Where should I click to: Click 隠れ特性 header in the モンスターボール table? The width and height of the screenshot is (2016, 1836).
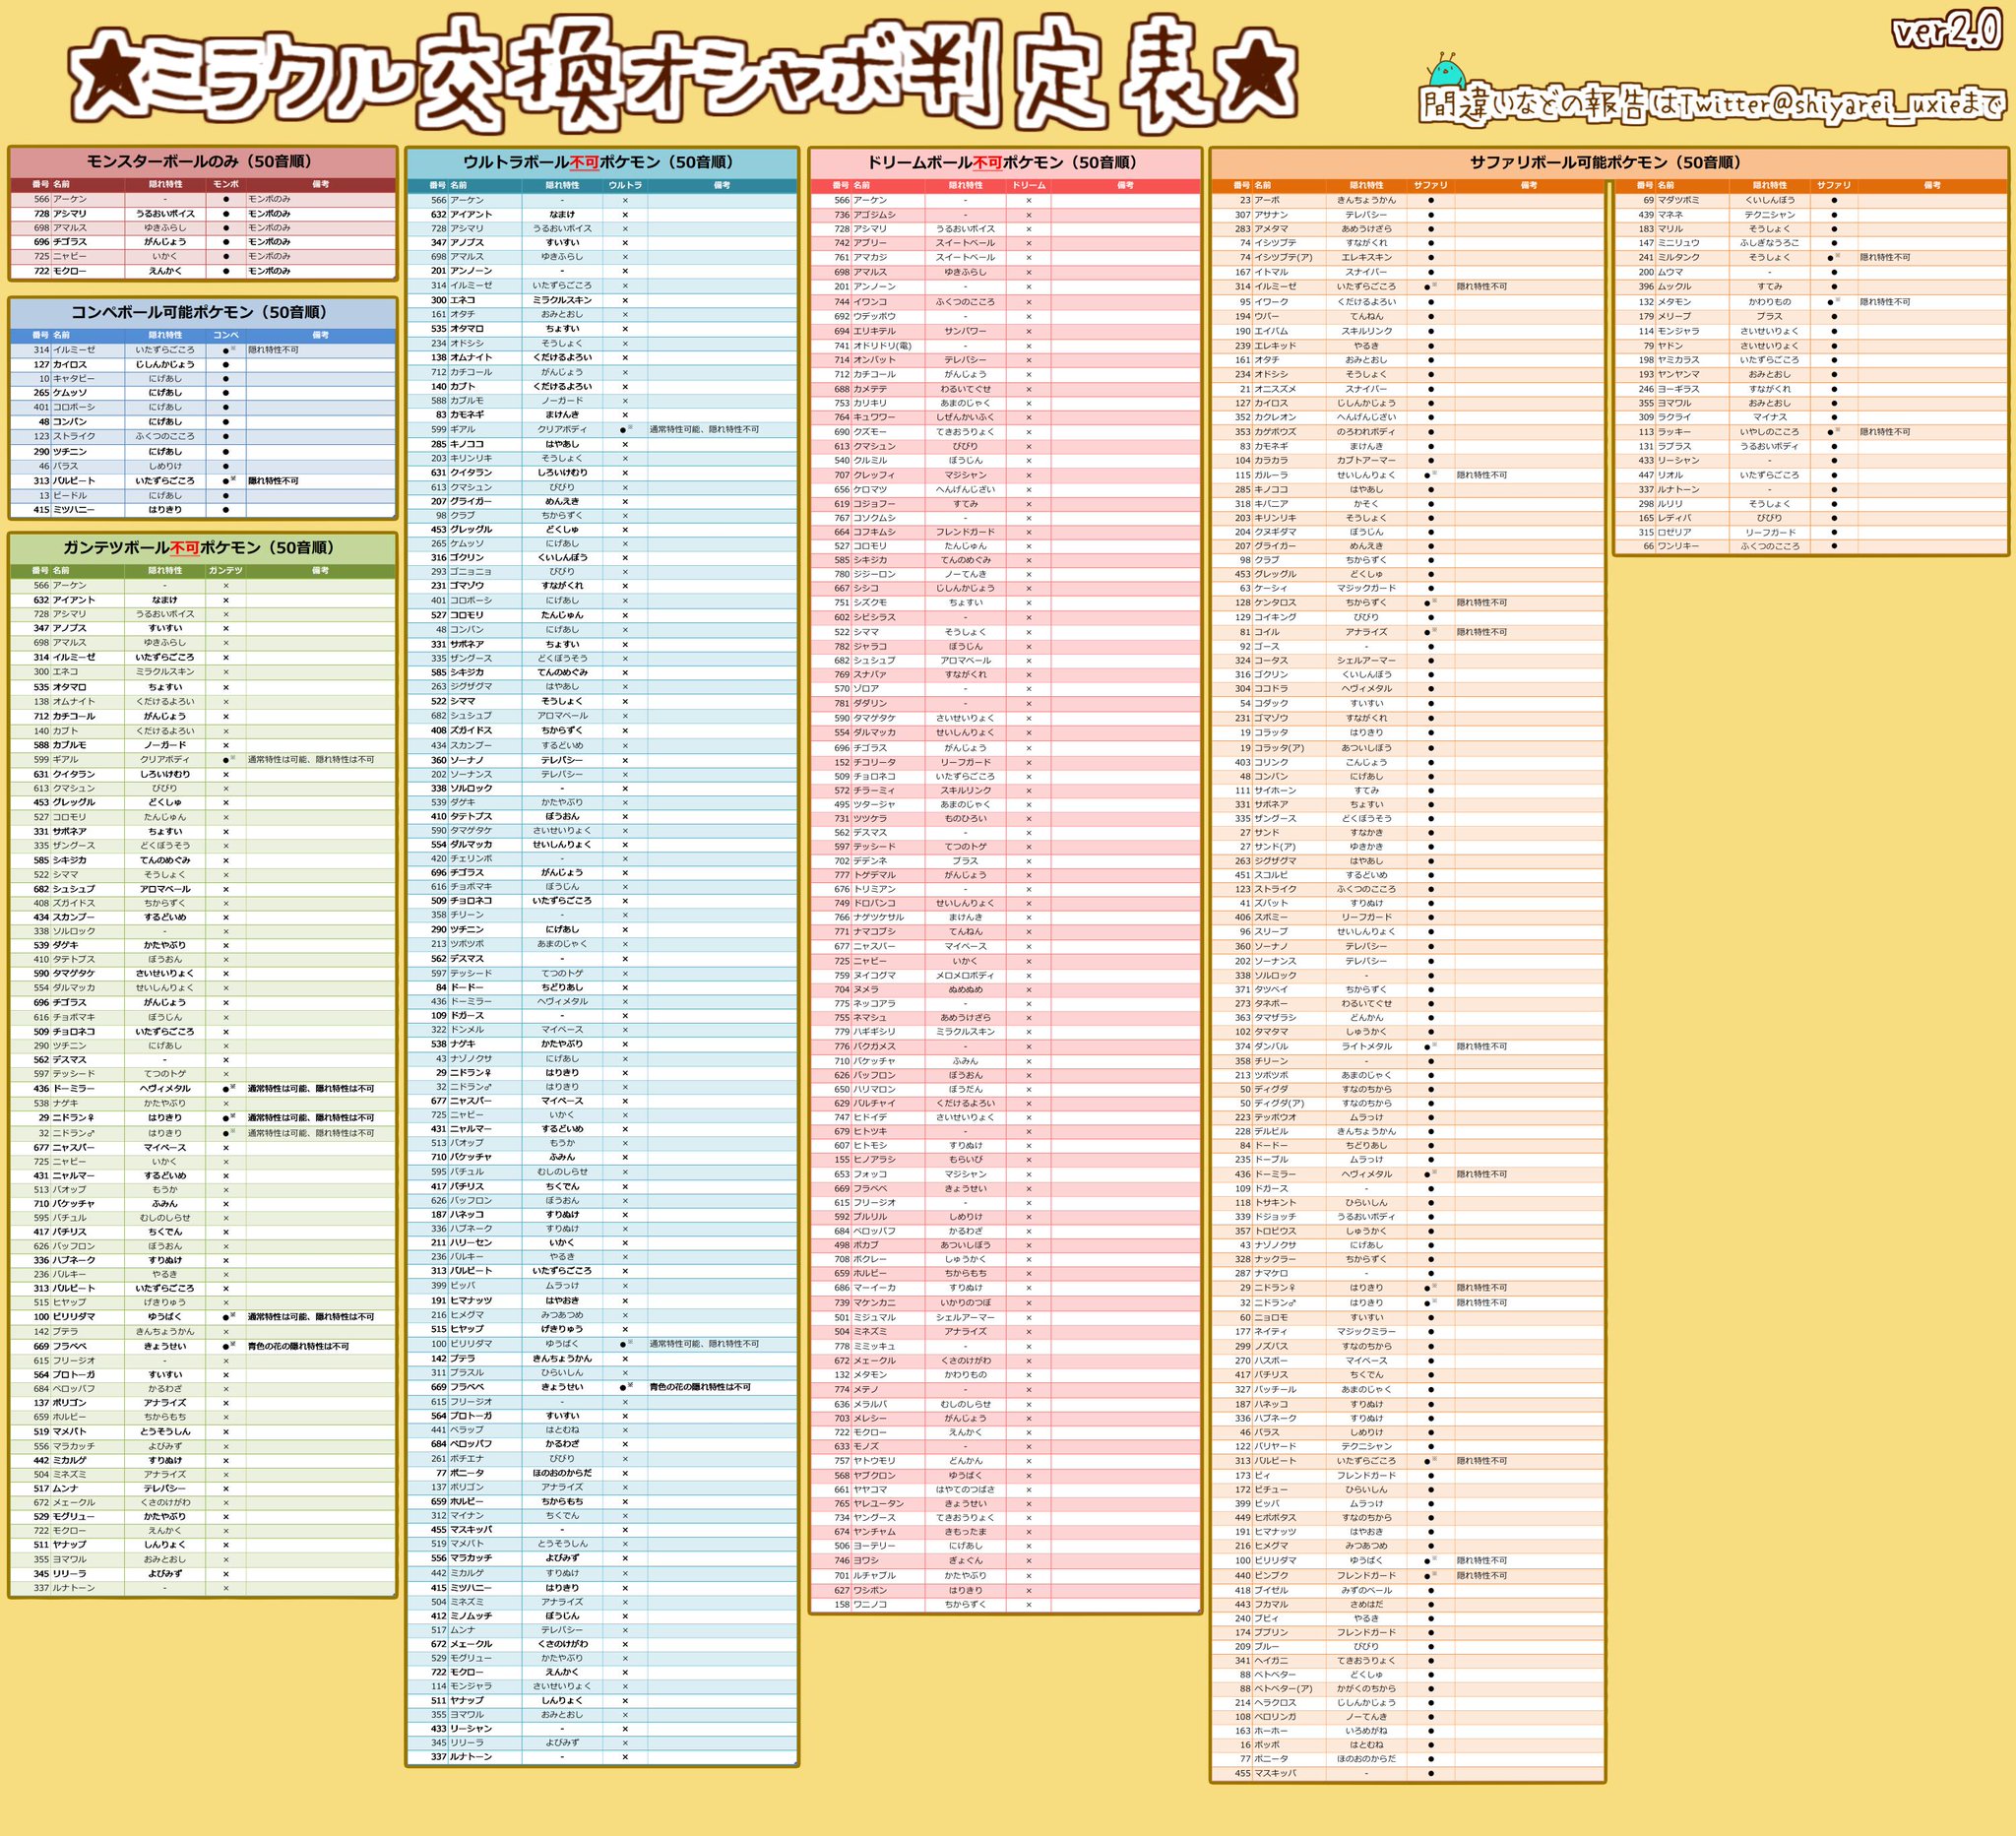point(165,185)
